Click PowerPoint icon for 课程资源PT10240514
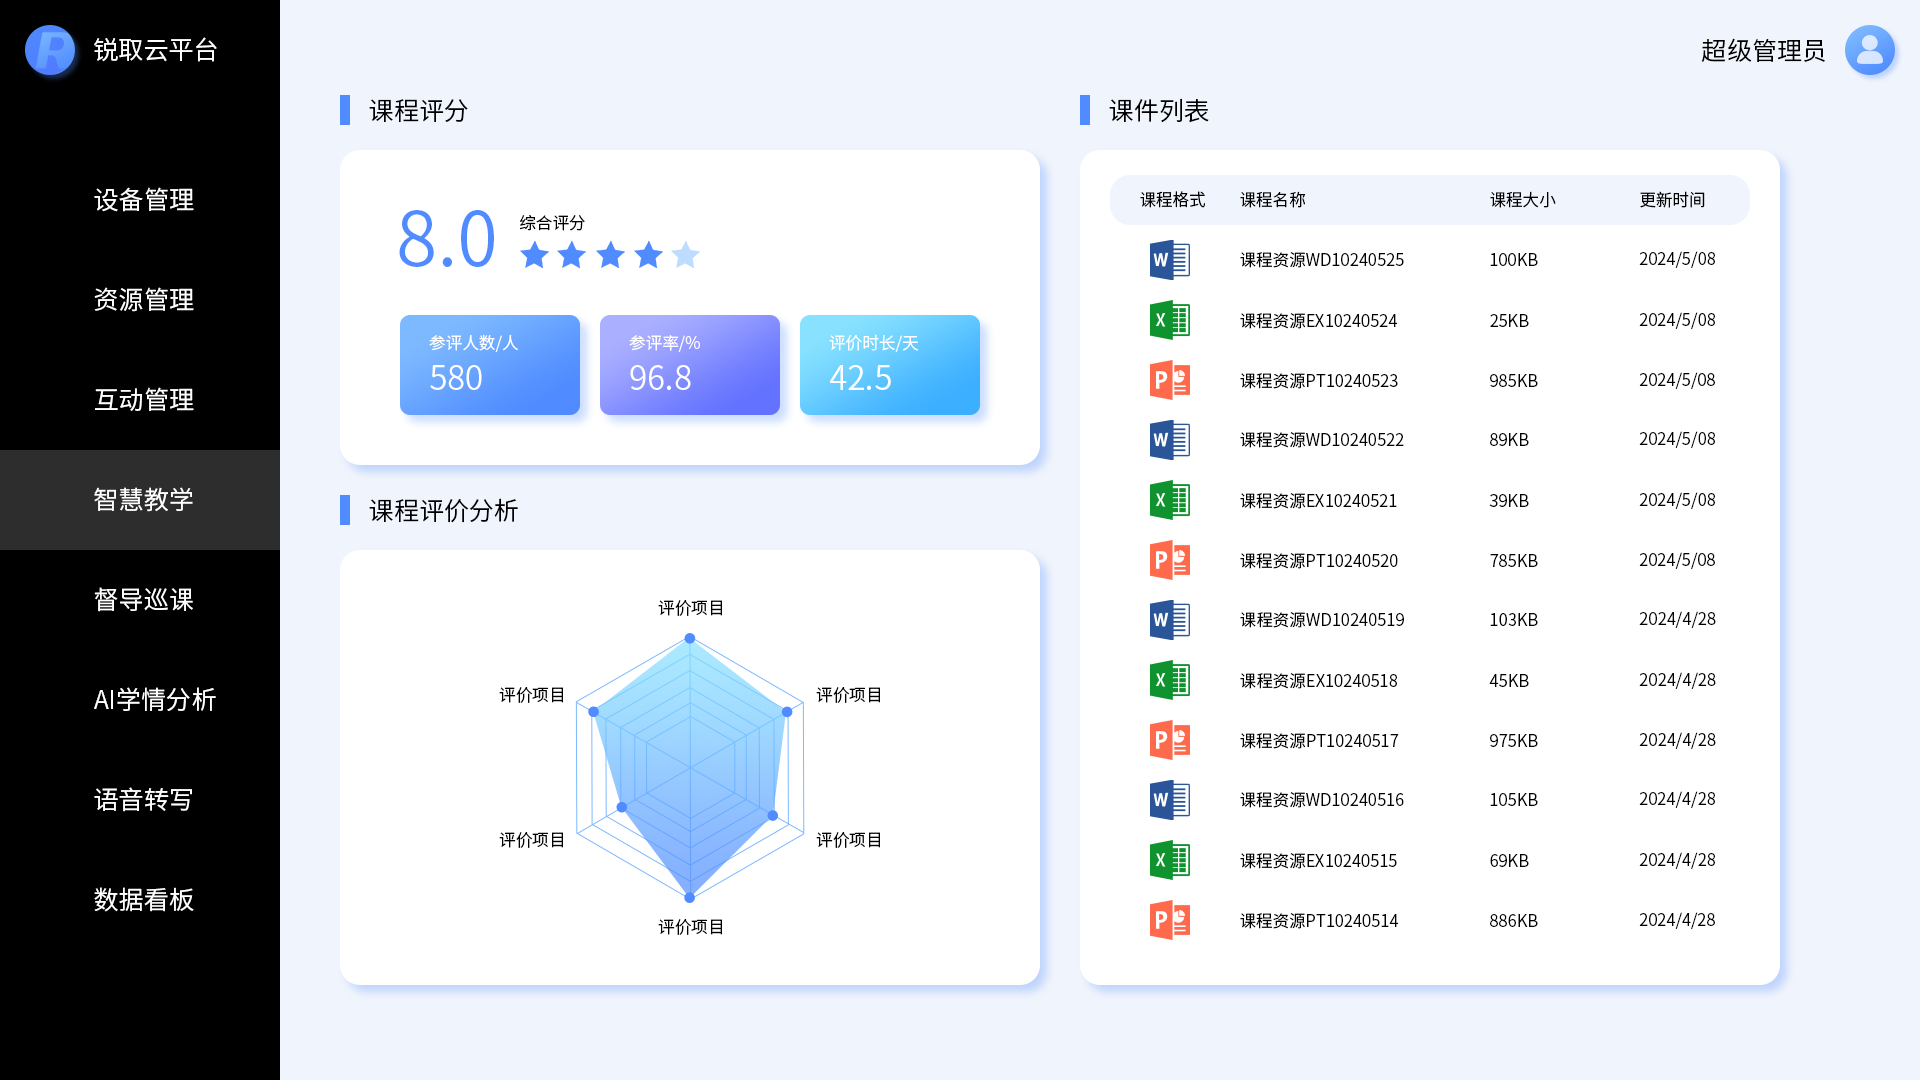This screenshot has height=1080, width=1920. click(1169, 920)
